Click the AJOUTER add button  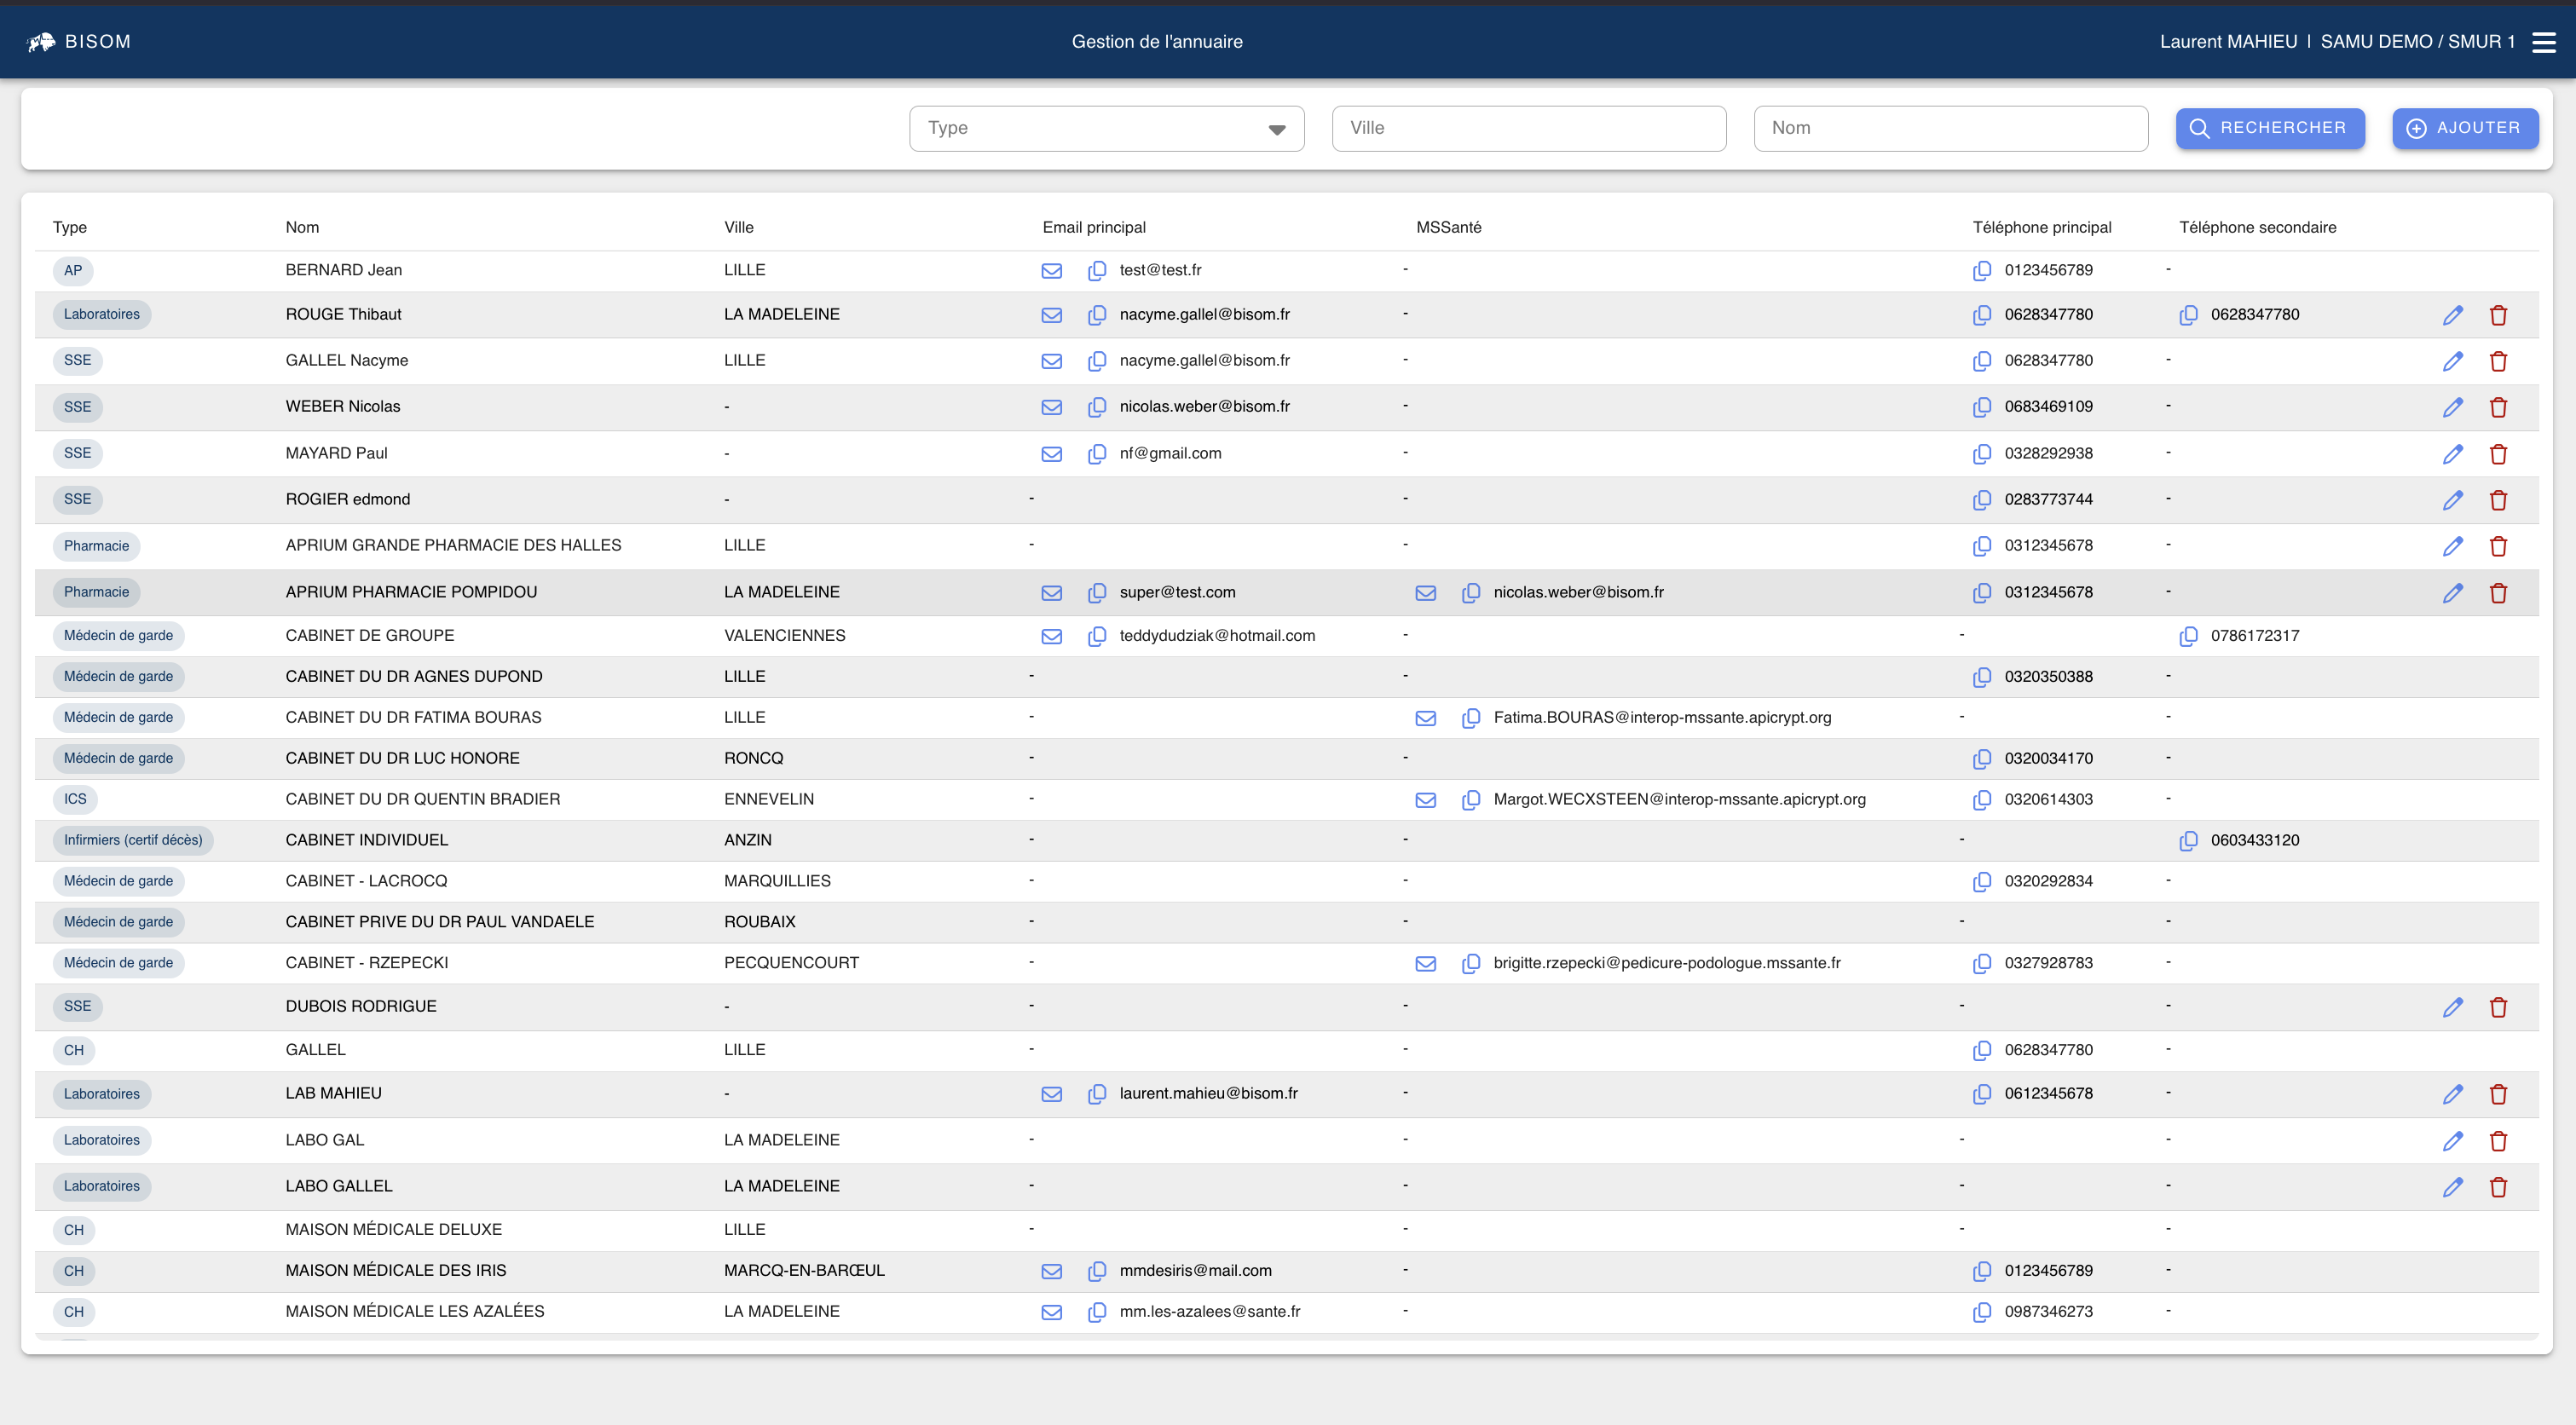[x=2464, y=128]
